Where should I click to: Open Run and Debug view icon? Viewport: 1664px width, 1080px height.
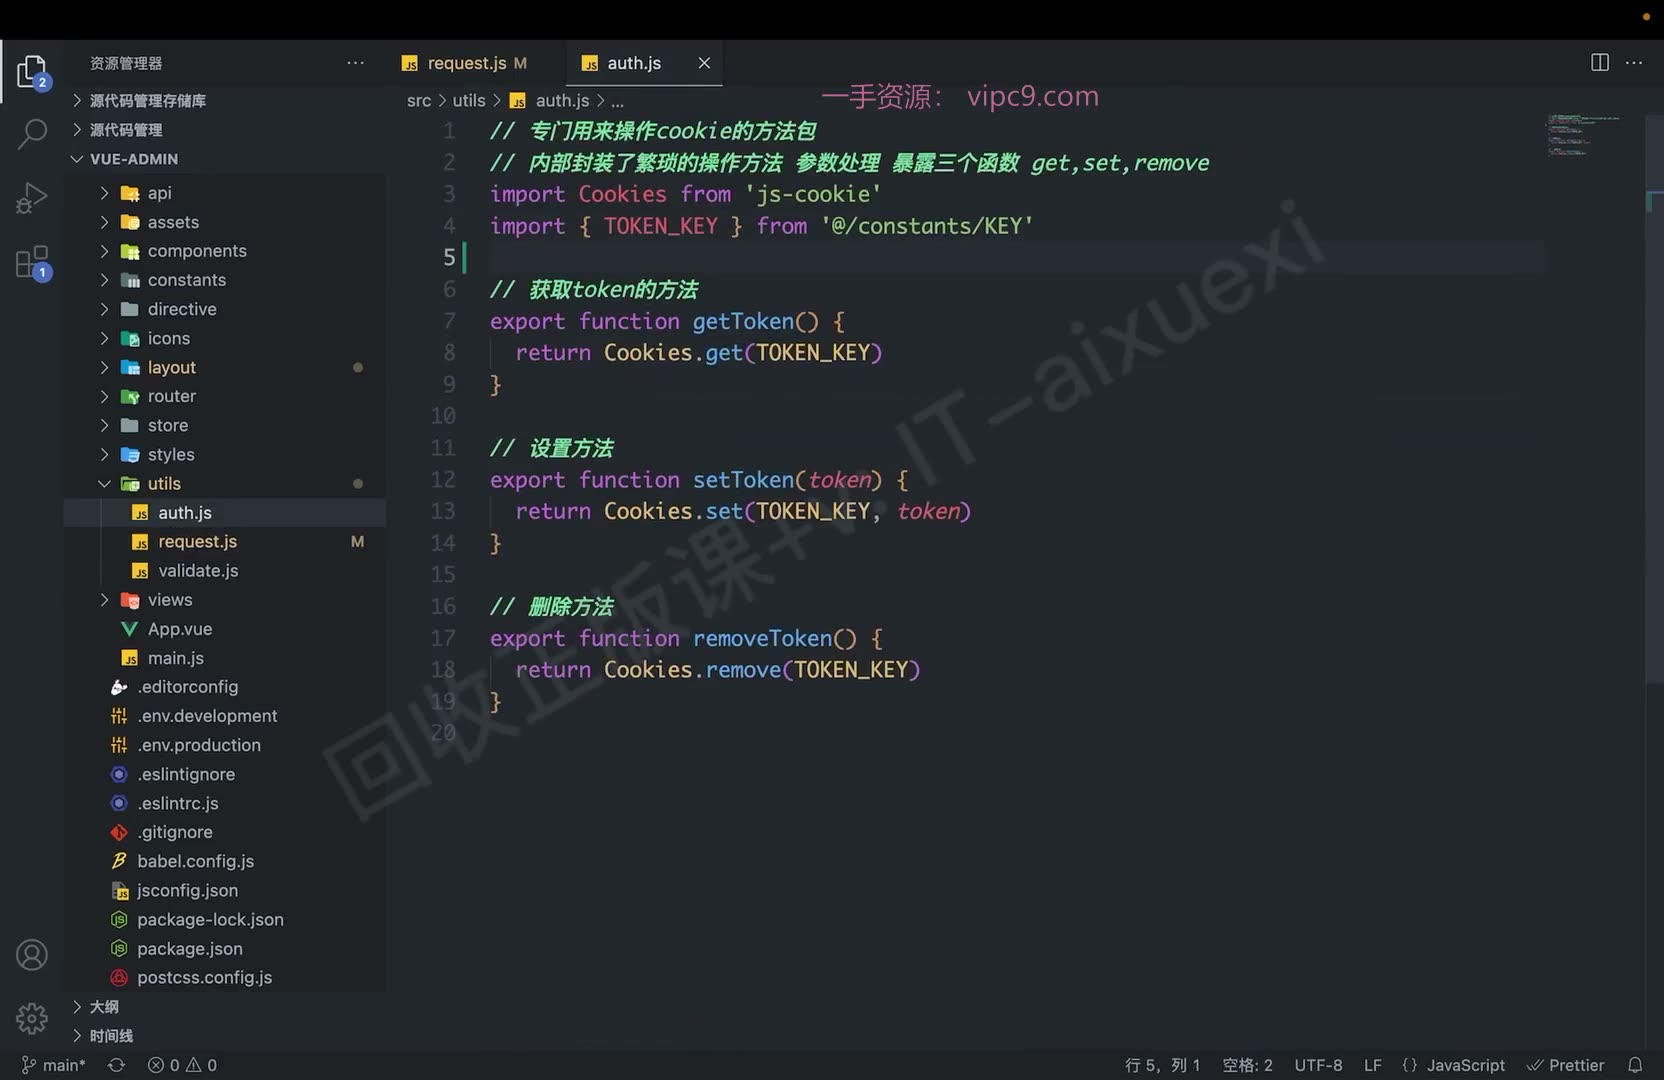coord(32,198)
